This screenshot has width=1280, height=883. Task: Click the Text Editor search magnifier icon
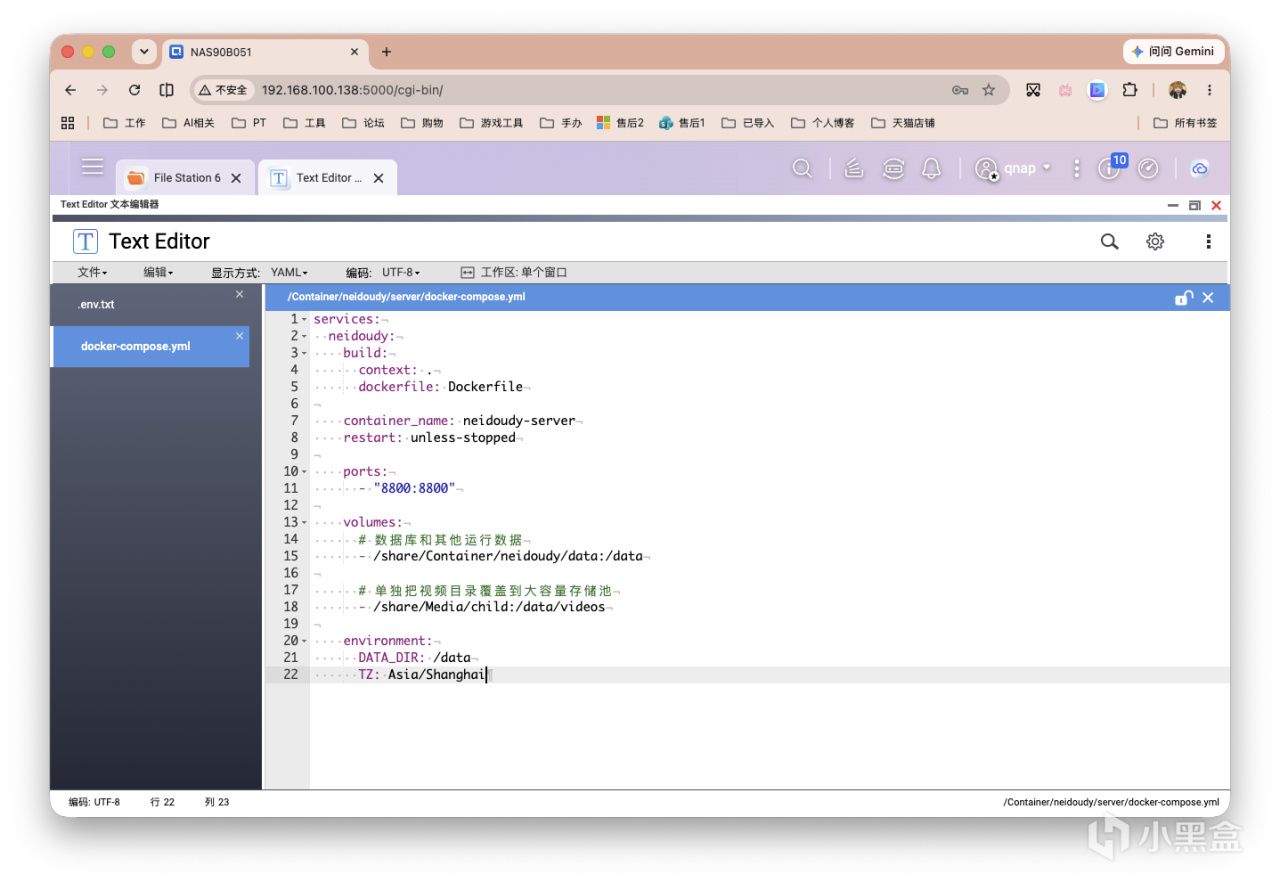1109,241
